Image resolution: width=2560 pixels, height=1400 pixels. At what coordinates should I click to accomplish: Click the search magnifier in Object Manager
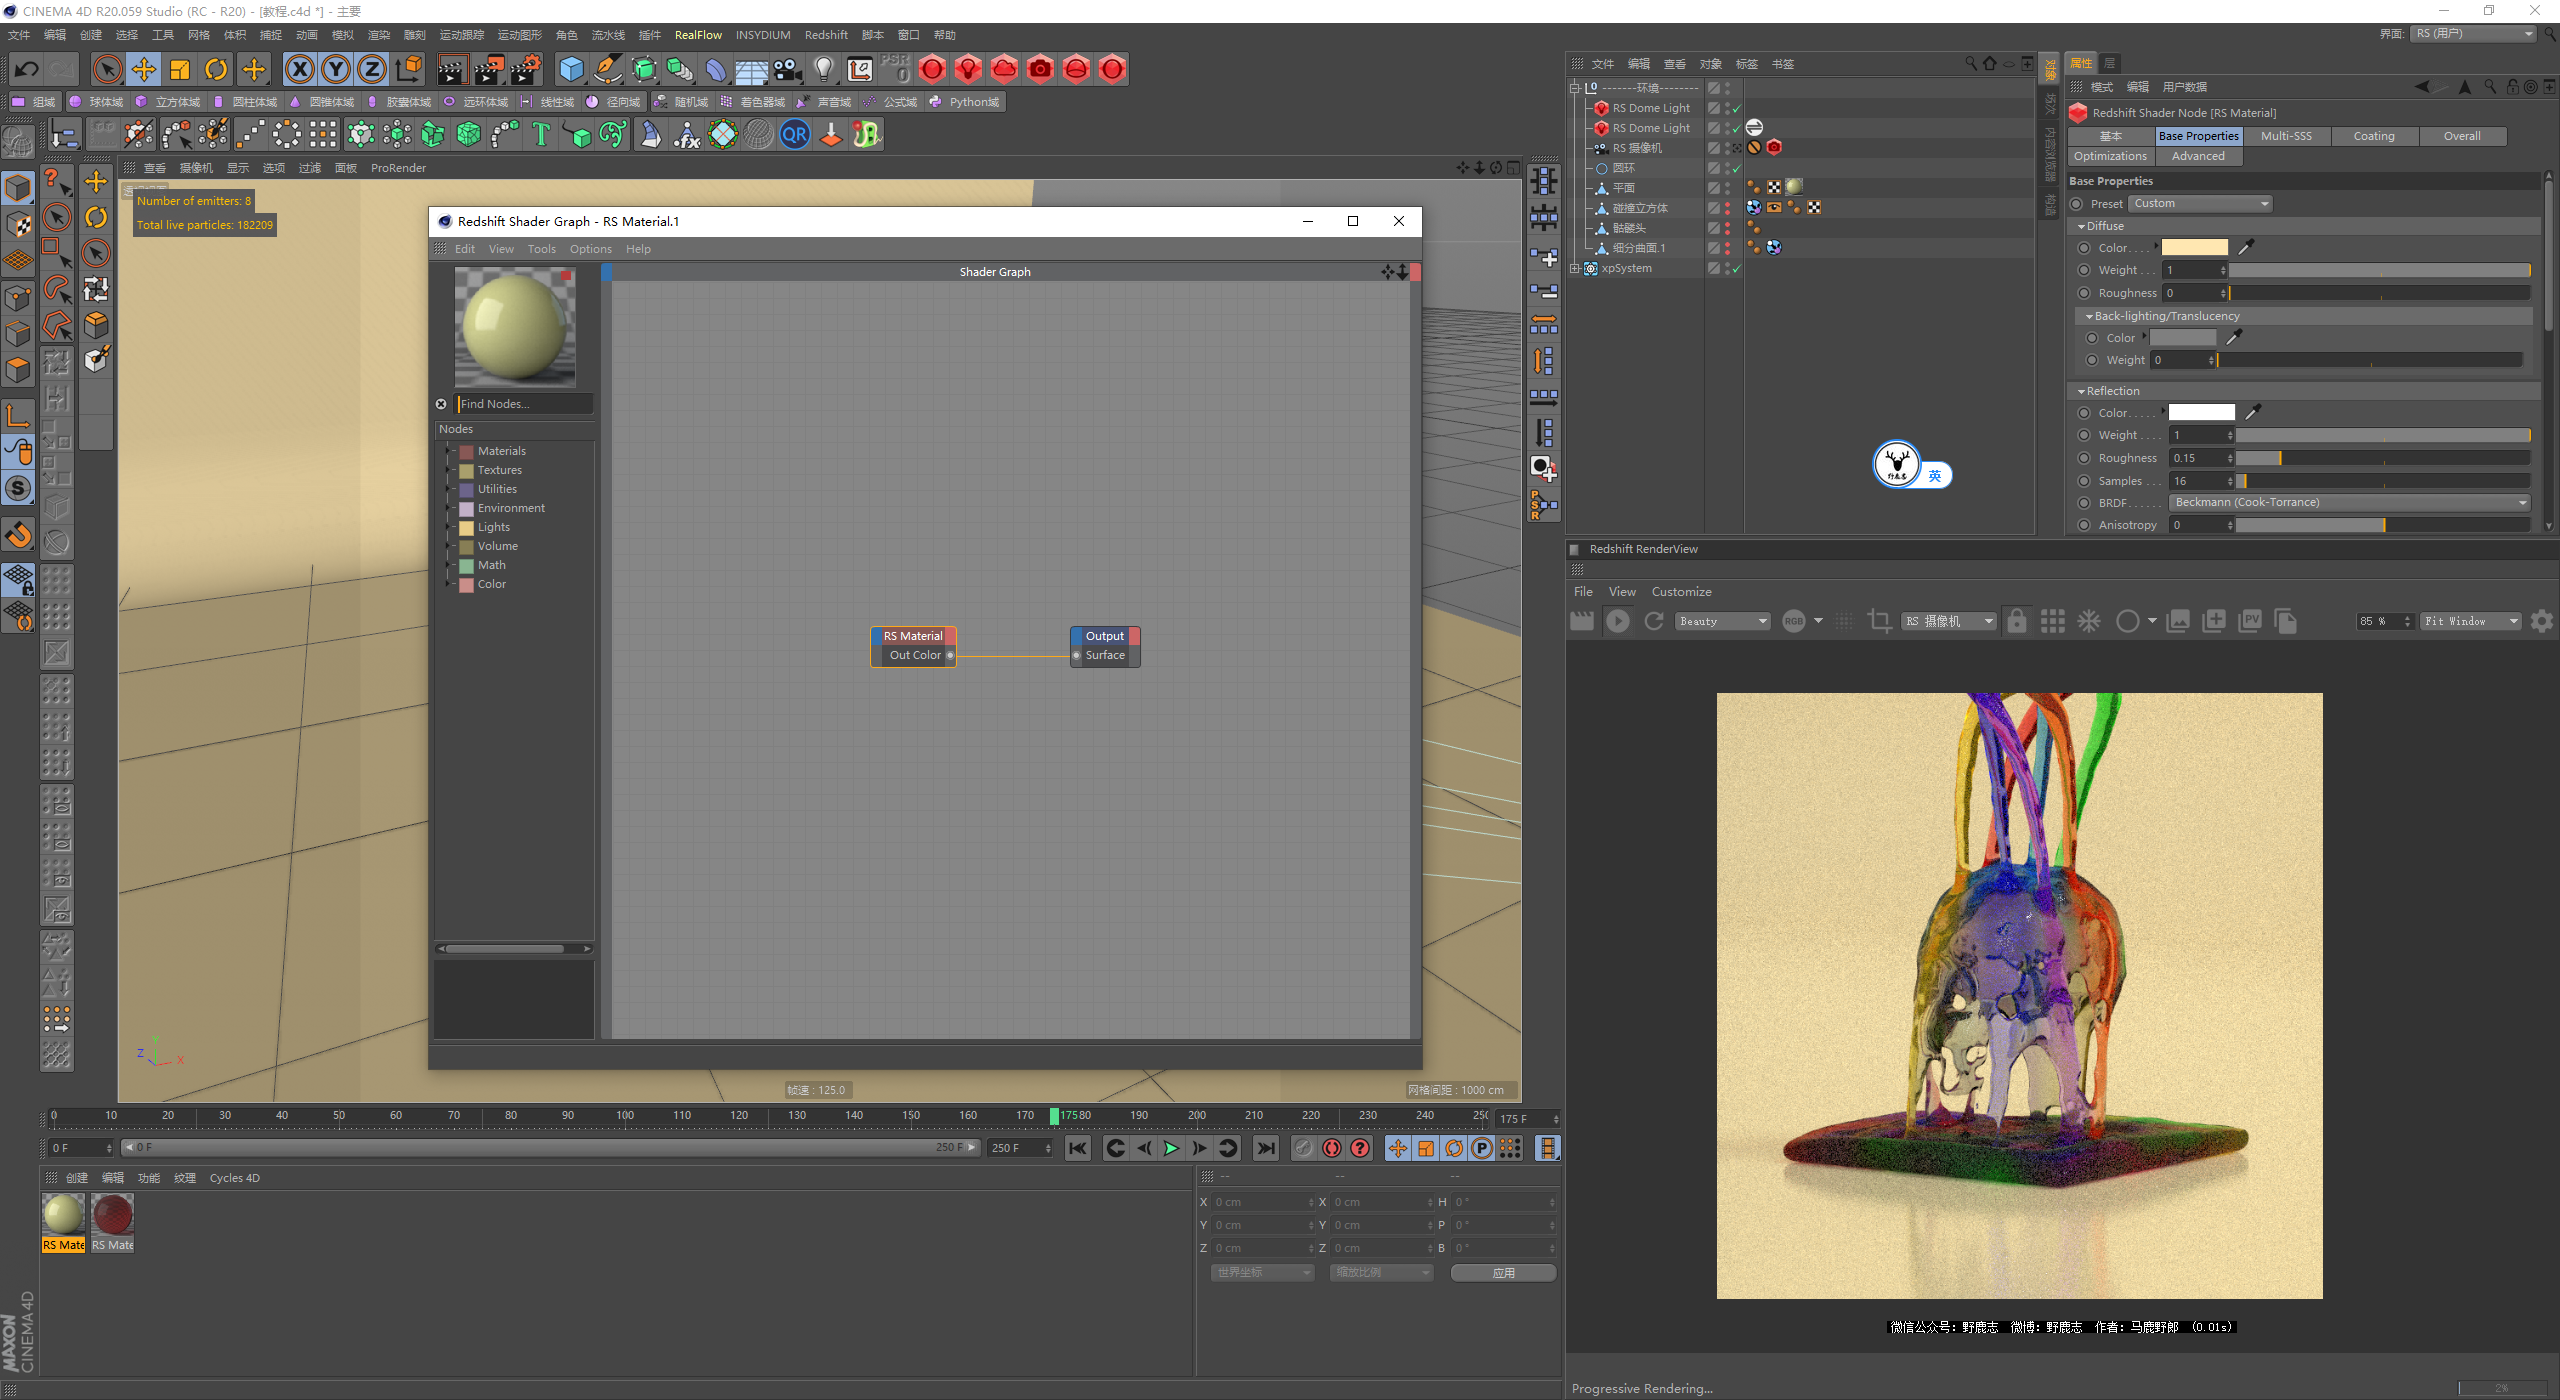(x=1971, y=63)
